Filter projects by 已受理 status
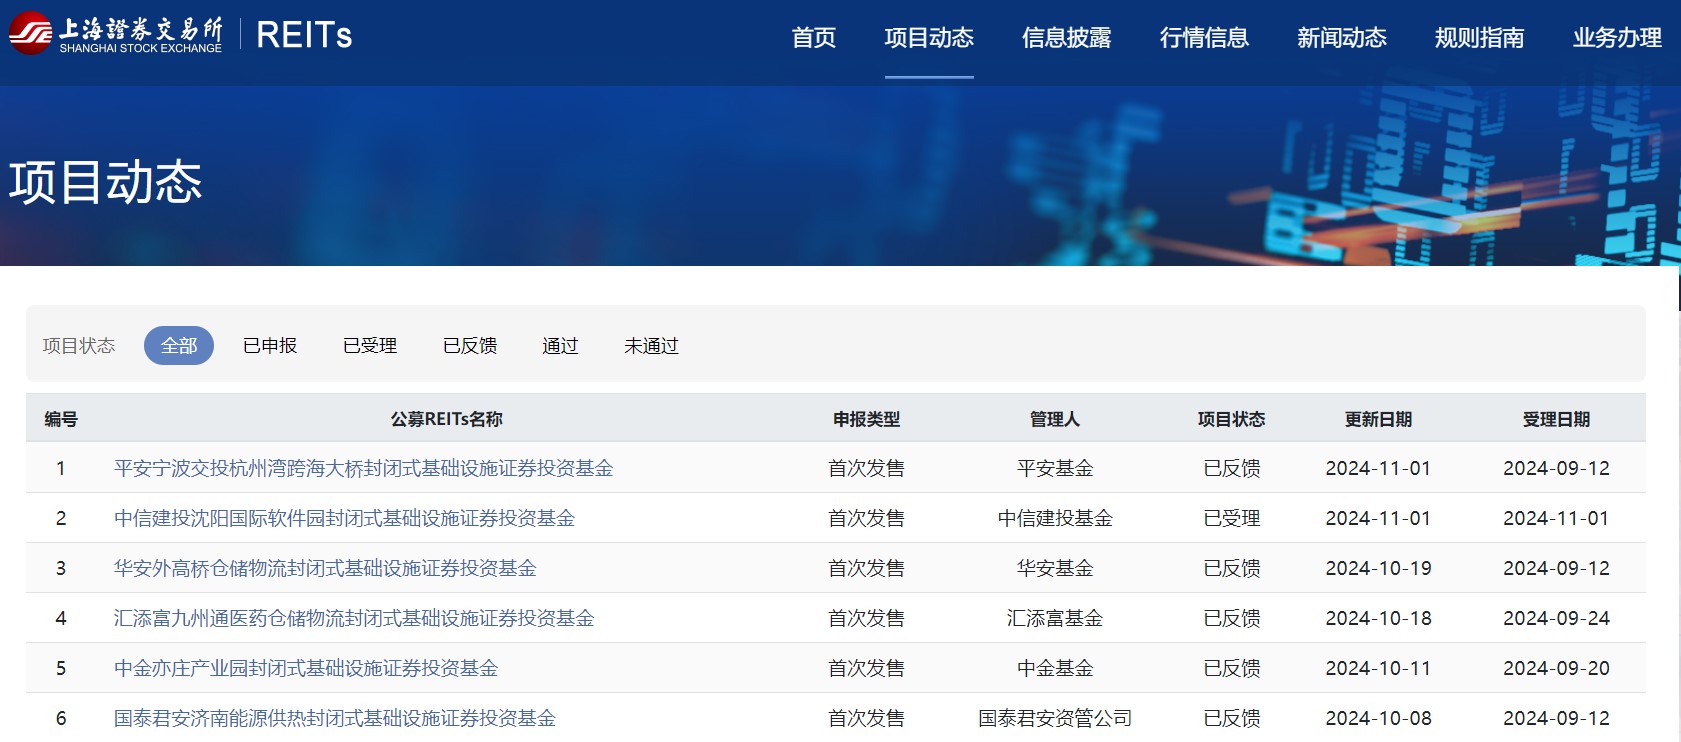1681x742 pixels. click(370, 346)
